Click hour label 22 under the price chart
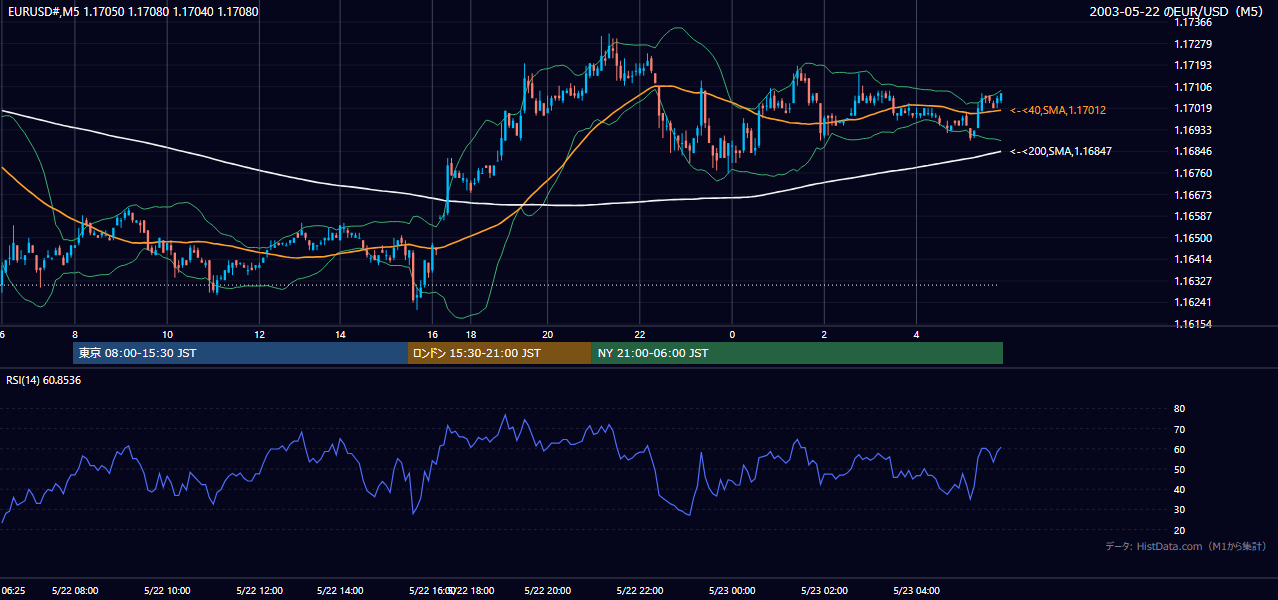 coord(640,334)
